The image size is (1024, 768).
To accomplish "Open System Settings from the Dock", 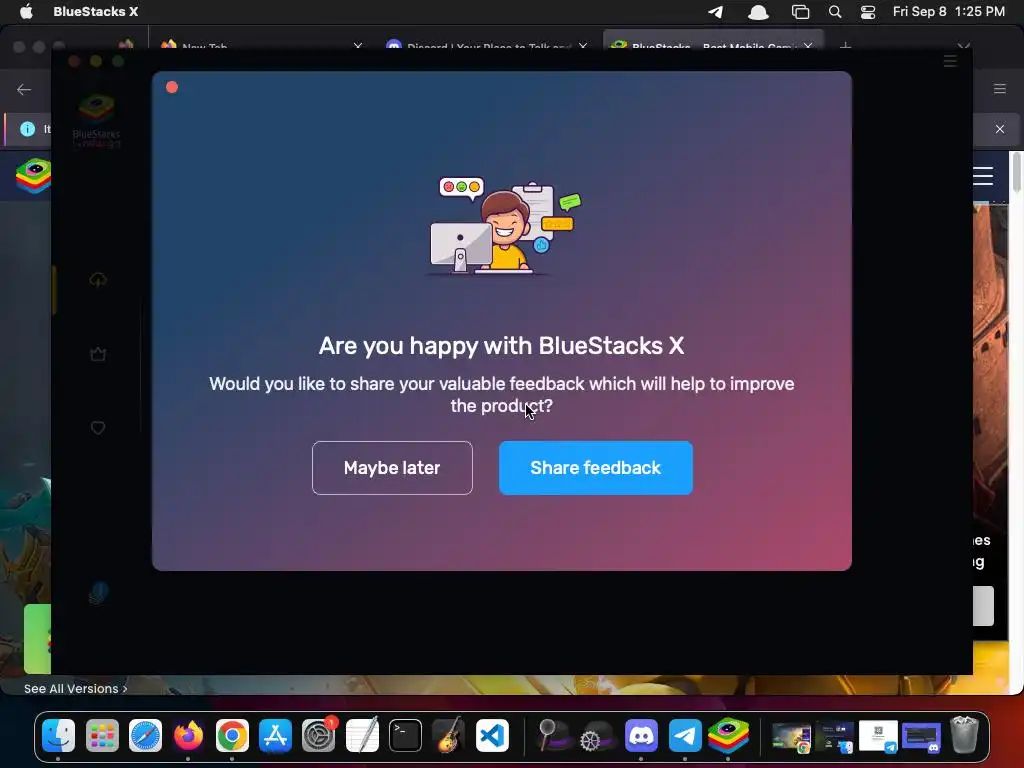I will 319,736.
